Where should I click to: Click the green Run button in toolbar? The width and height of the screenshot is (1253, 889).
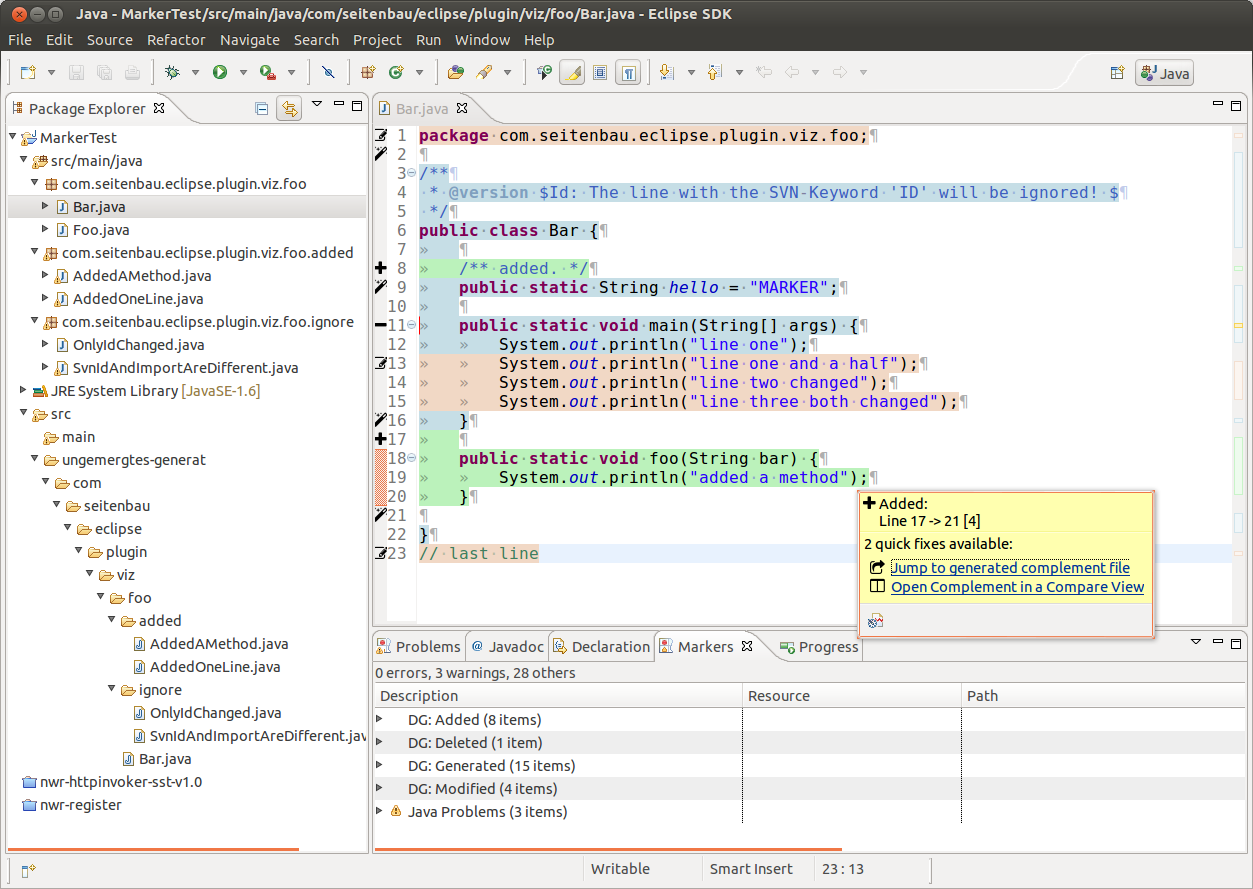click(x=219, y=72)
